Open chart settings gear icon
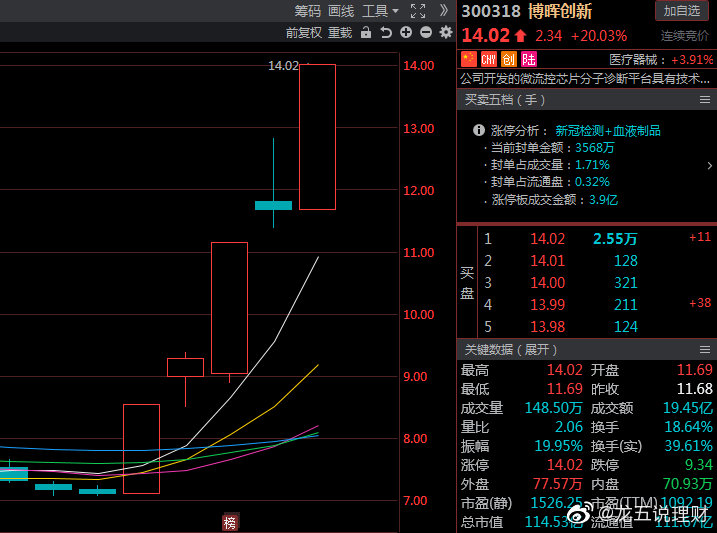The image size is (717, 533). tap(446, 32)
